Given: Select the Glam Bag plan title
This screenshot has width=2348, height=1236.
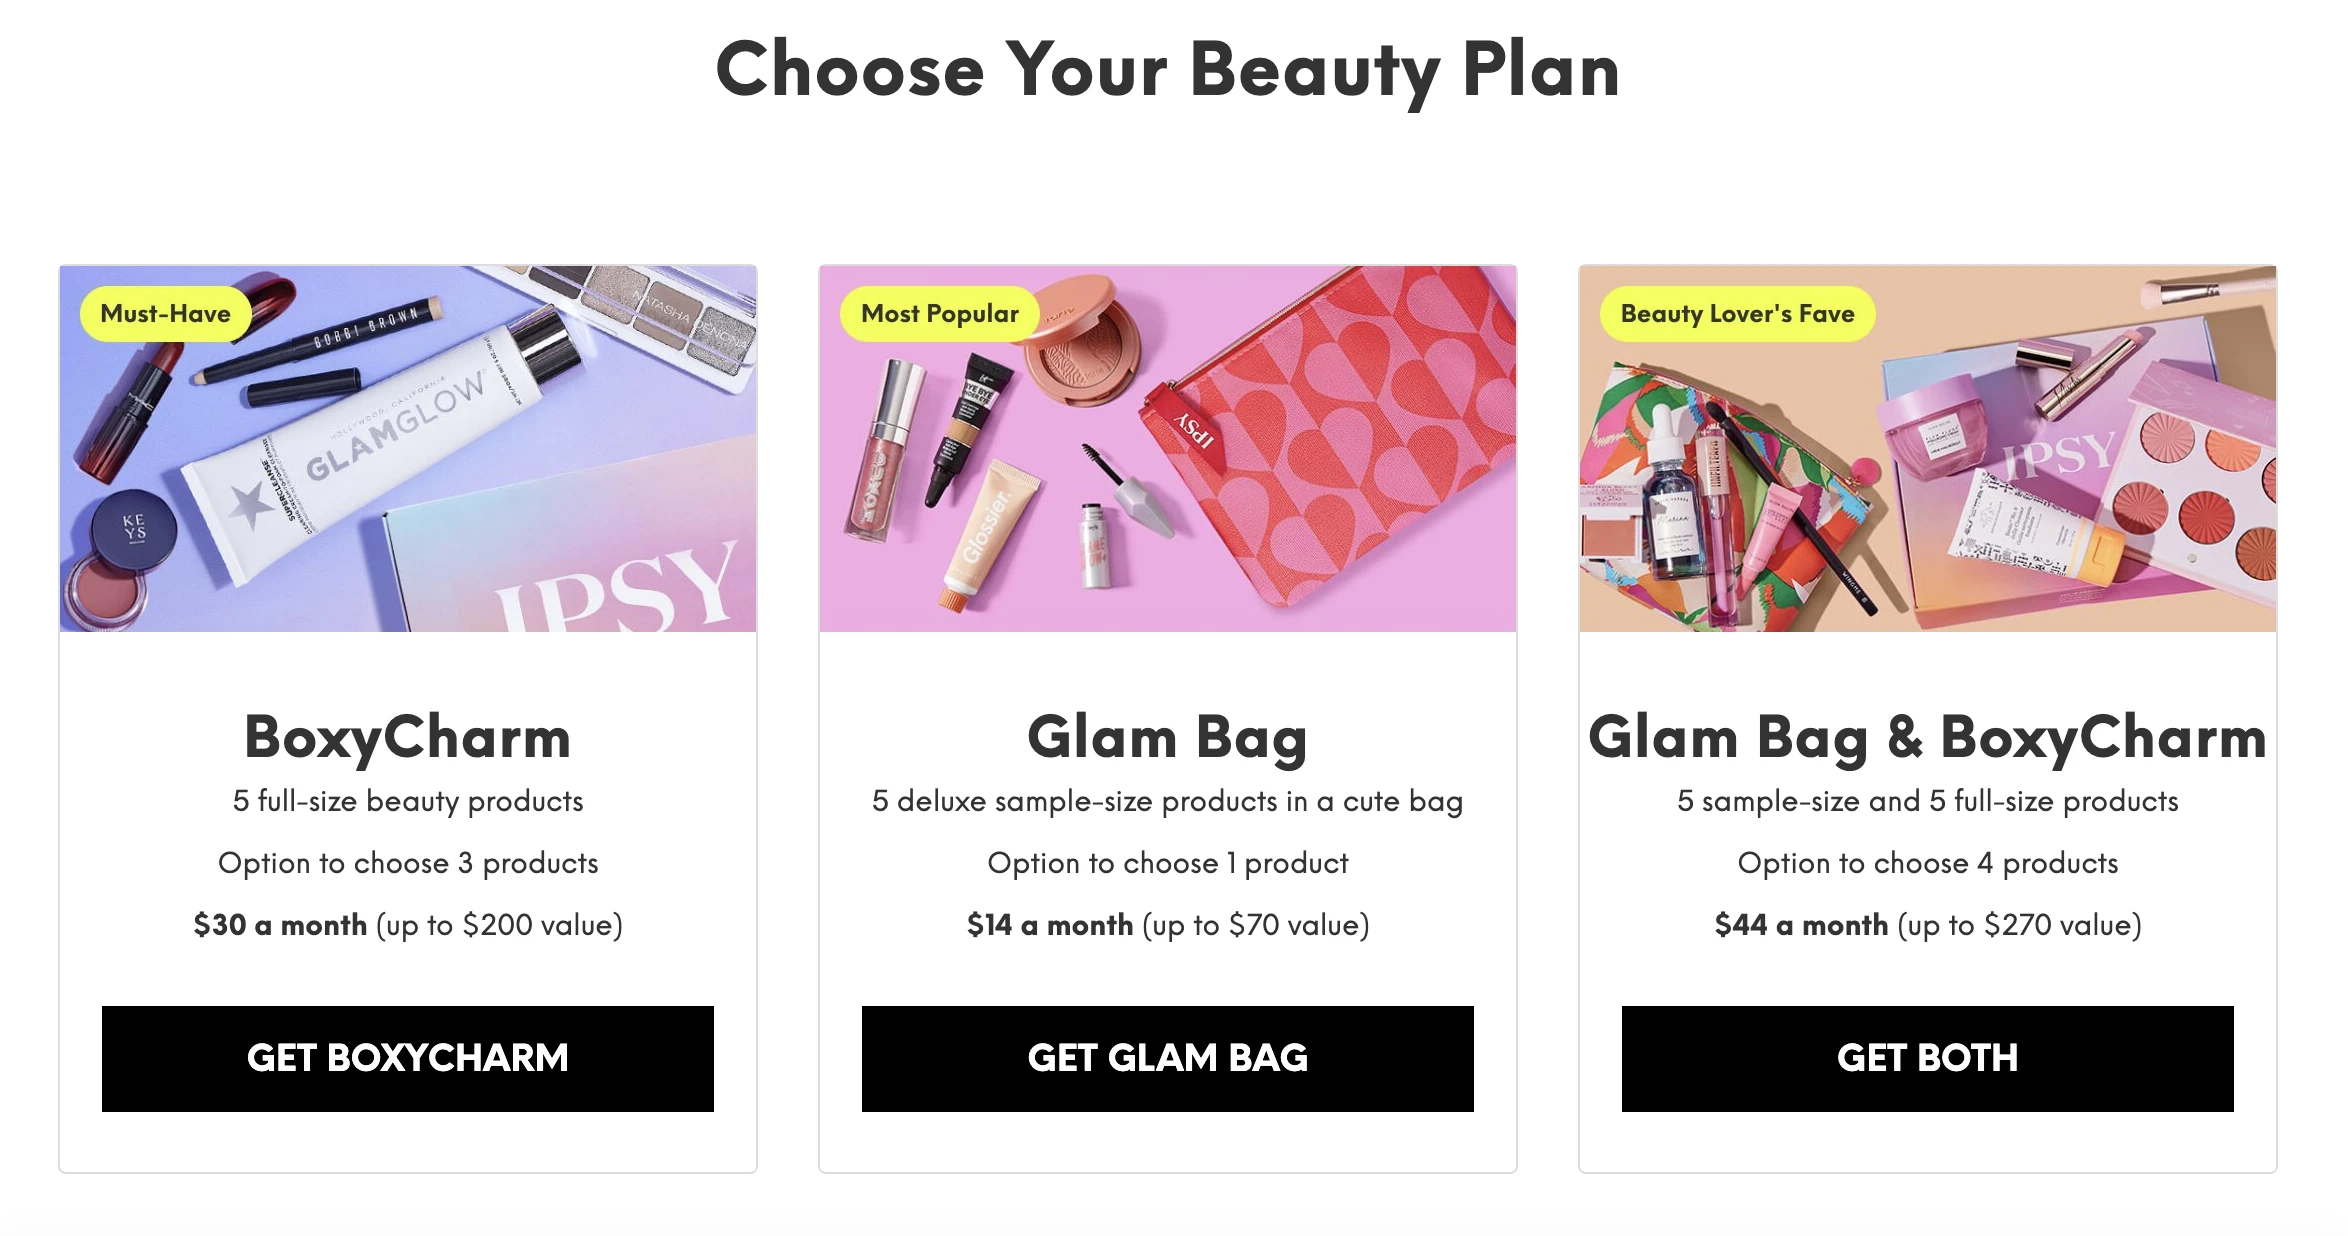Looking at the screenshot, I should [x=1167, y=738].
